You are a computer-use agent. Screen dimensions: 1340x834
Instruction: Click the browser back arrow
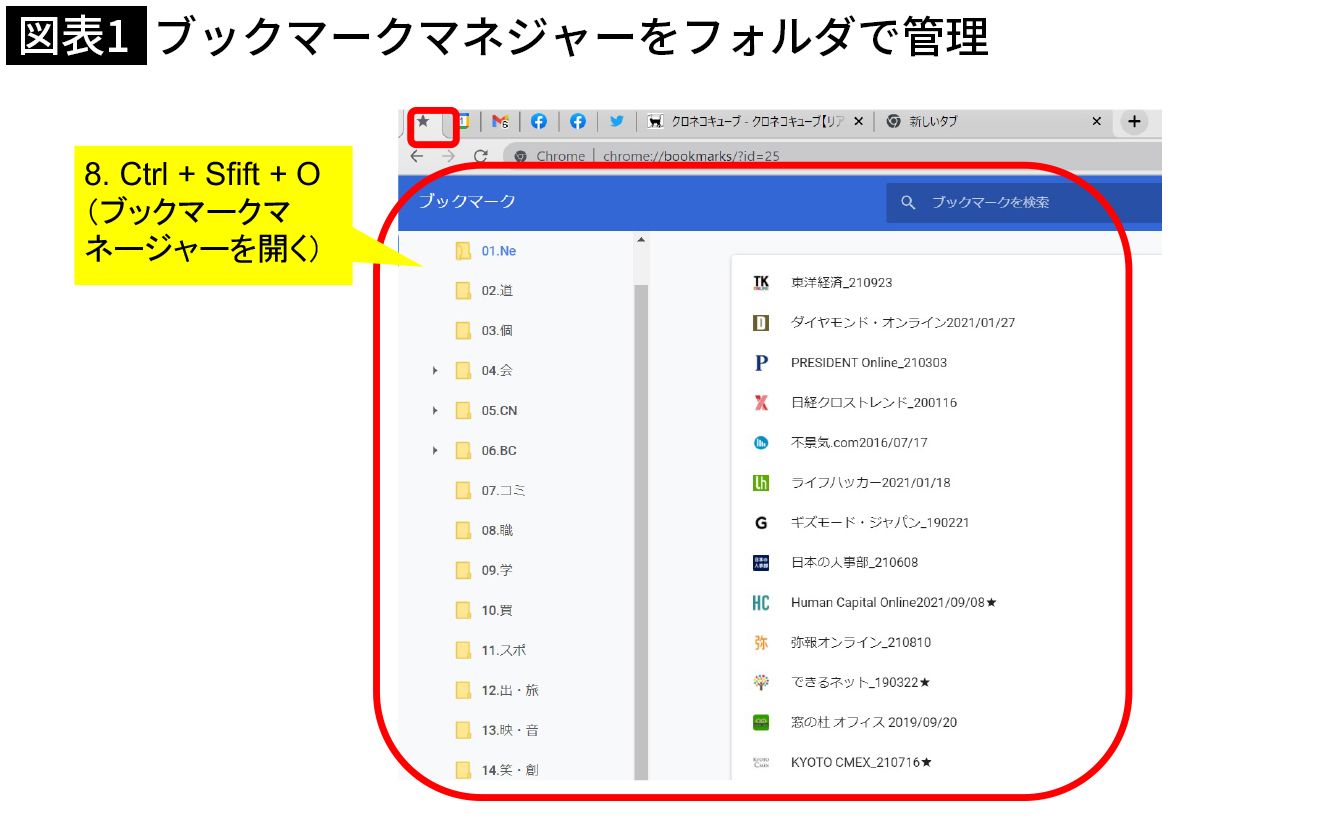[417, 156]
